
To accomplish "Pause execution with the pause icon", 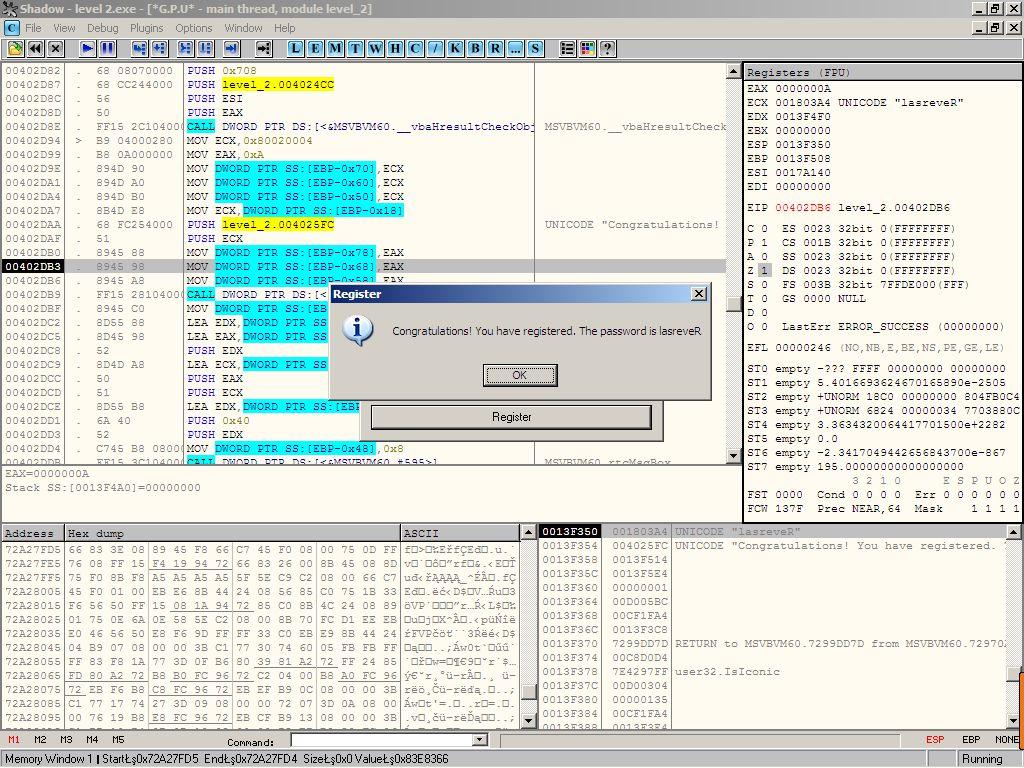I will coord(107,48).
